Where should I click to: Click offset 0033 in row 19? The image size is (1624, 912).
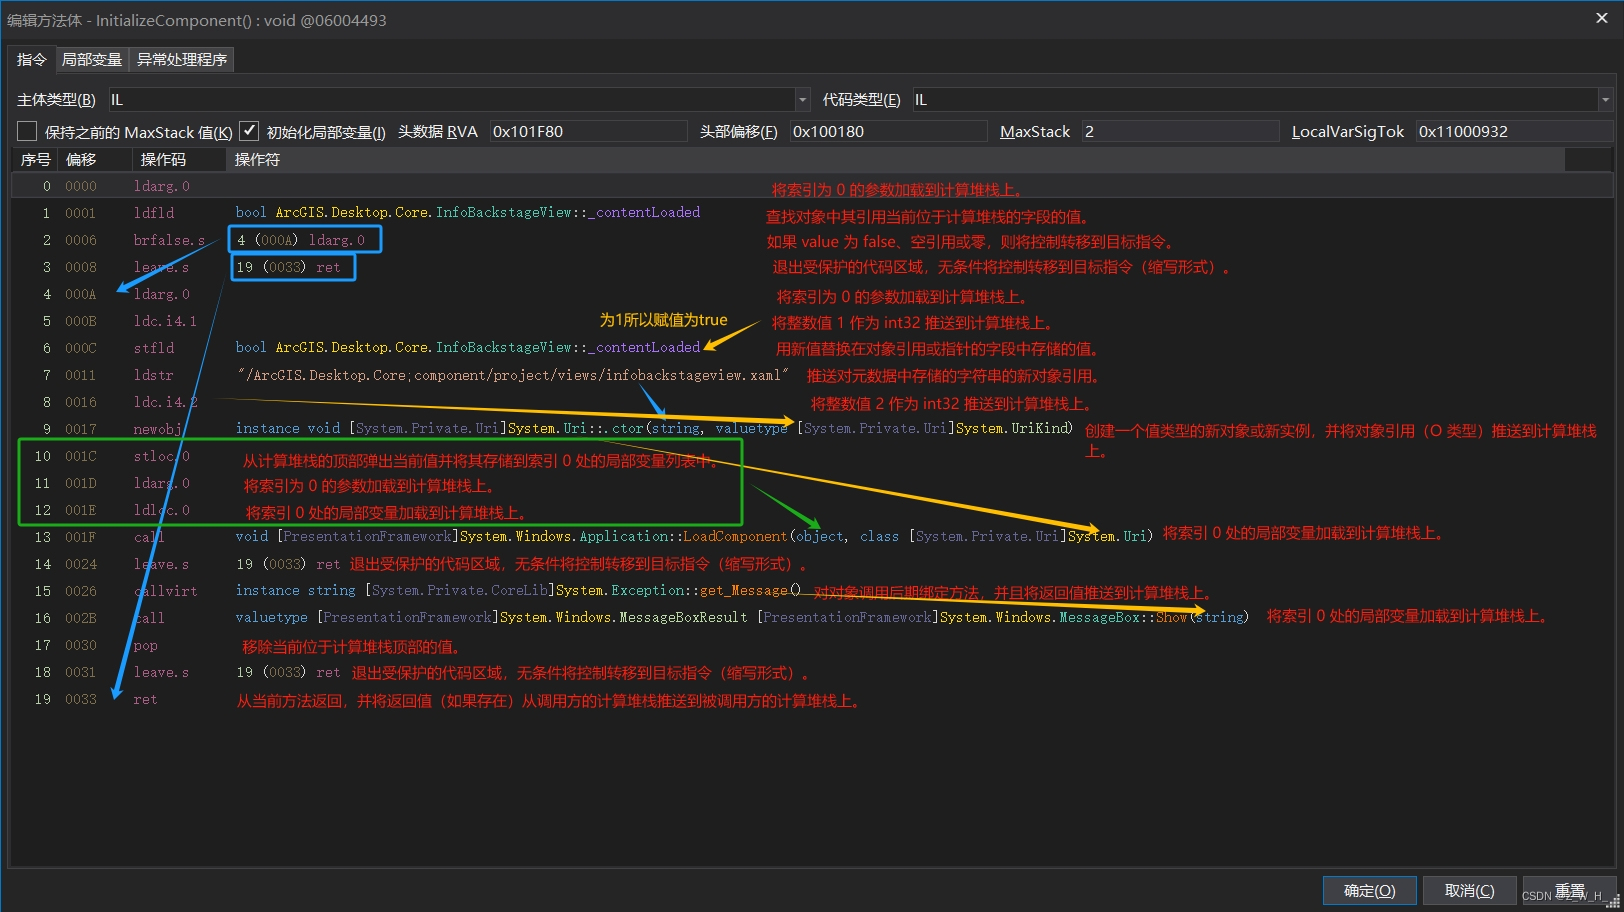[81, 699]
